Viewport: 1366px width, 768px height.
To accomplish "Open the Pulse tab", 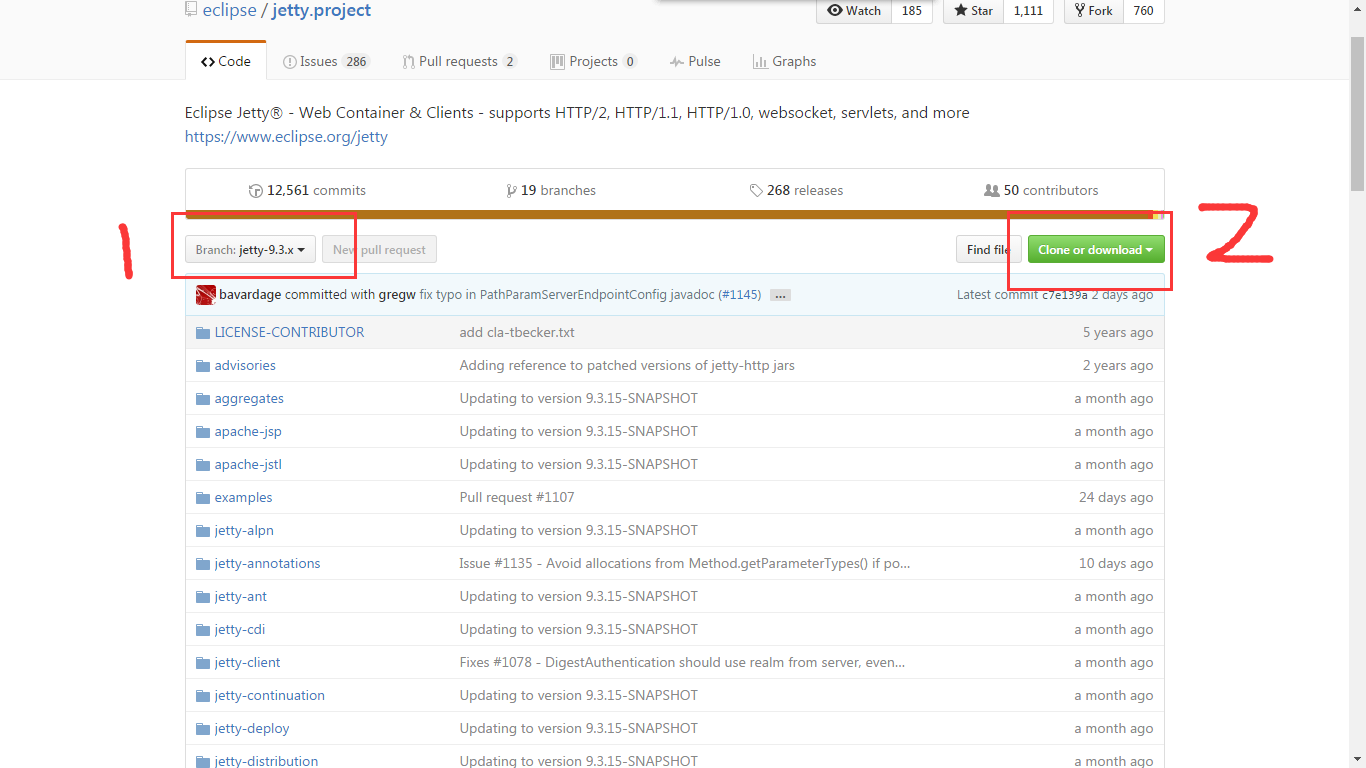I will pyautogui.click(x=695, y=61).
